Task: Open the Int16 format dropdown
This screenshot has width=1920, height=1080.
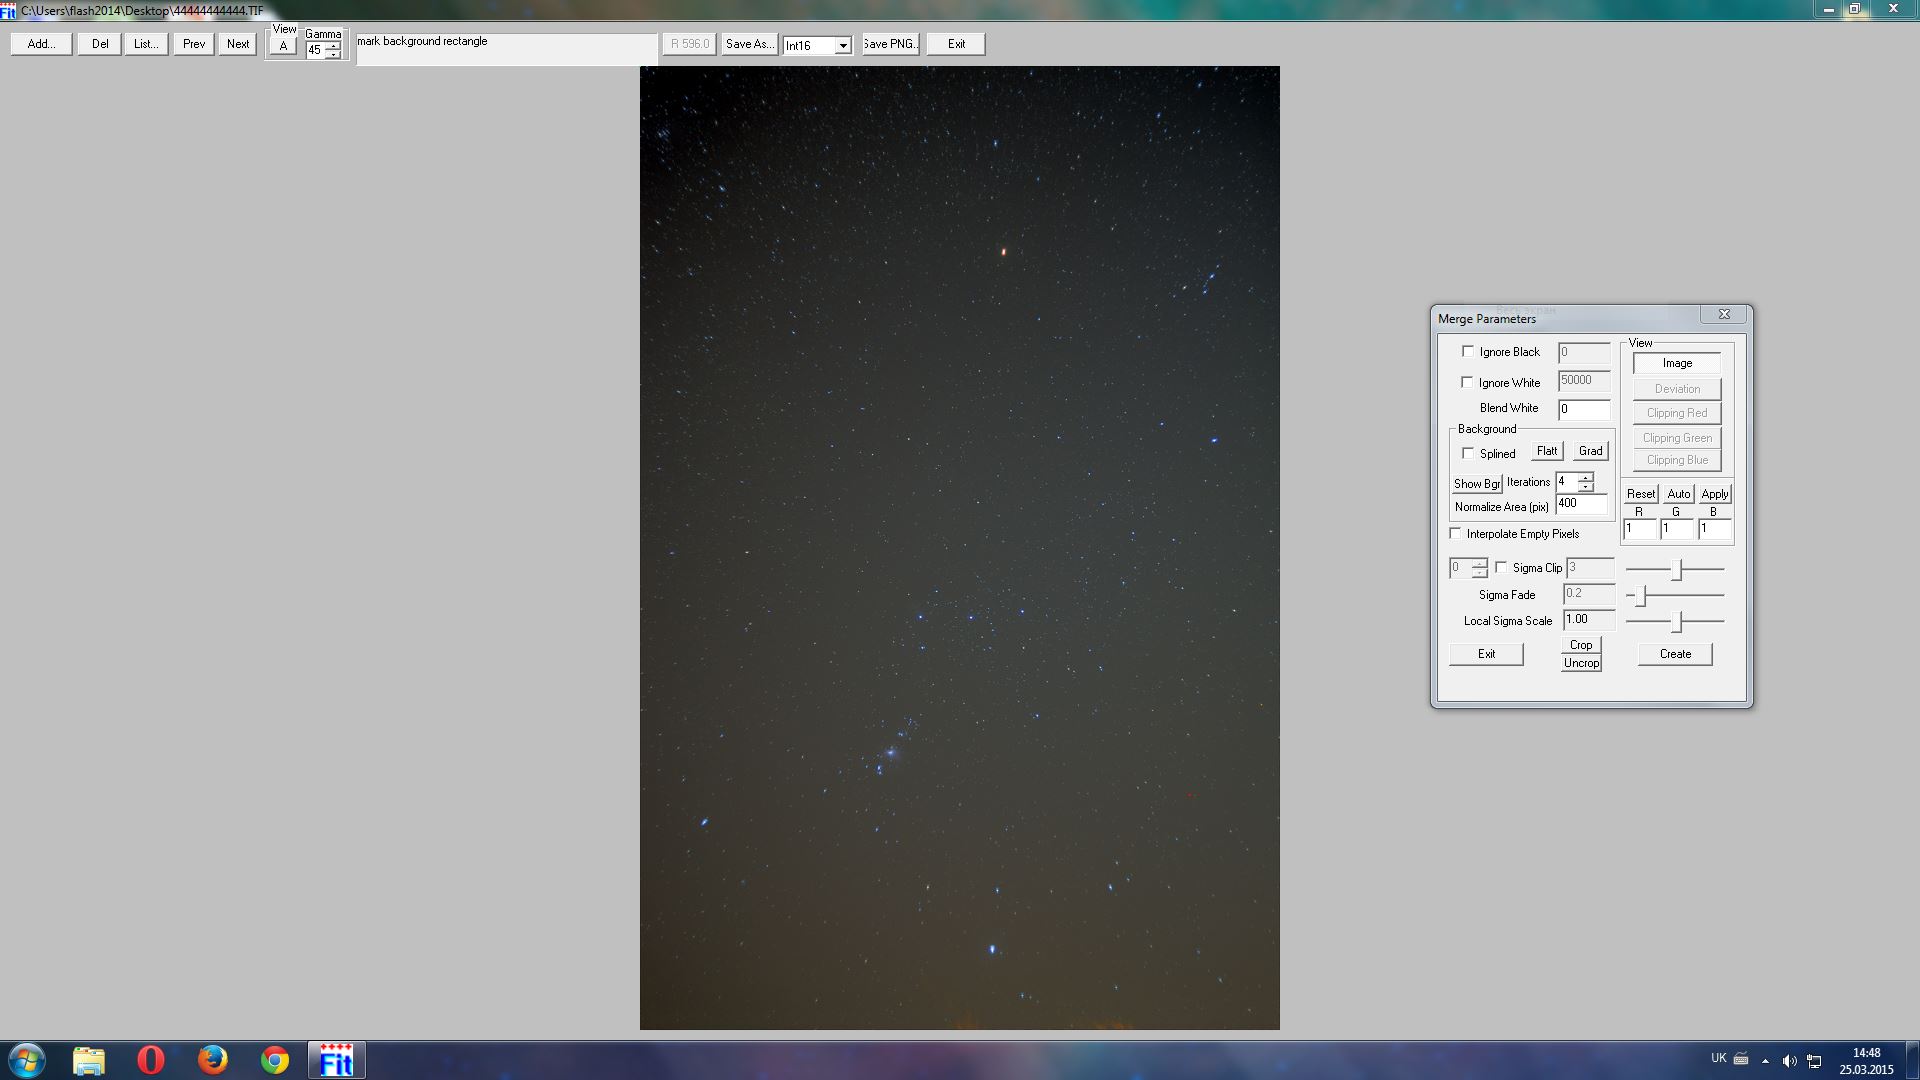Action: (843, 46)
